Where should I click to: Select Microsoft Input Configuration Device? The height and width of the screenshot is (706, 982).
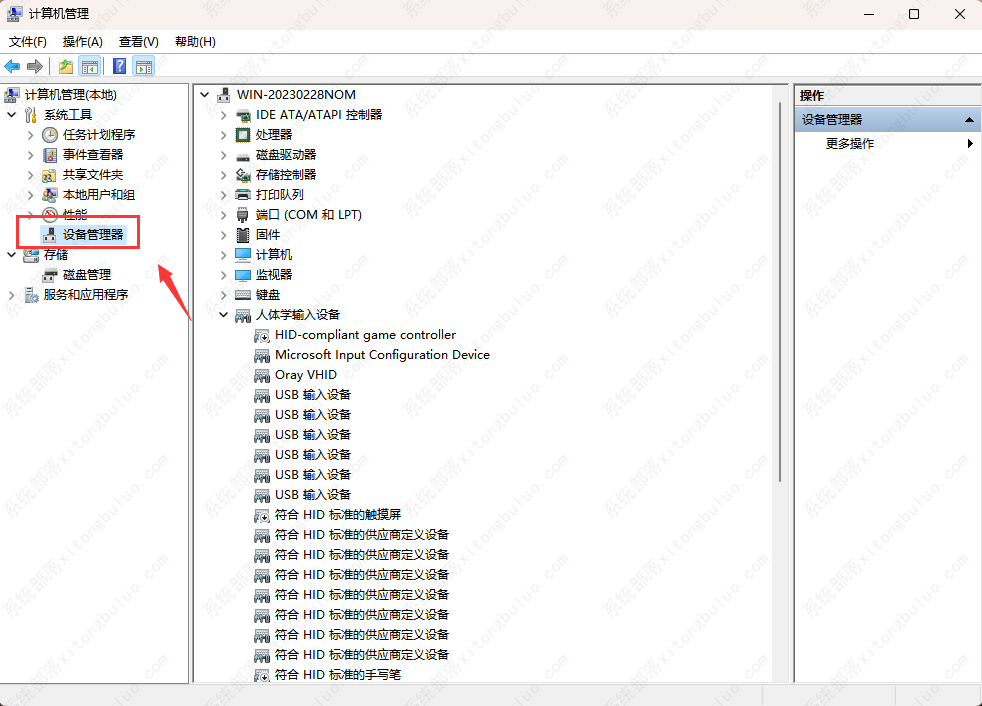381,354
